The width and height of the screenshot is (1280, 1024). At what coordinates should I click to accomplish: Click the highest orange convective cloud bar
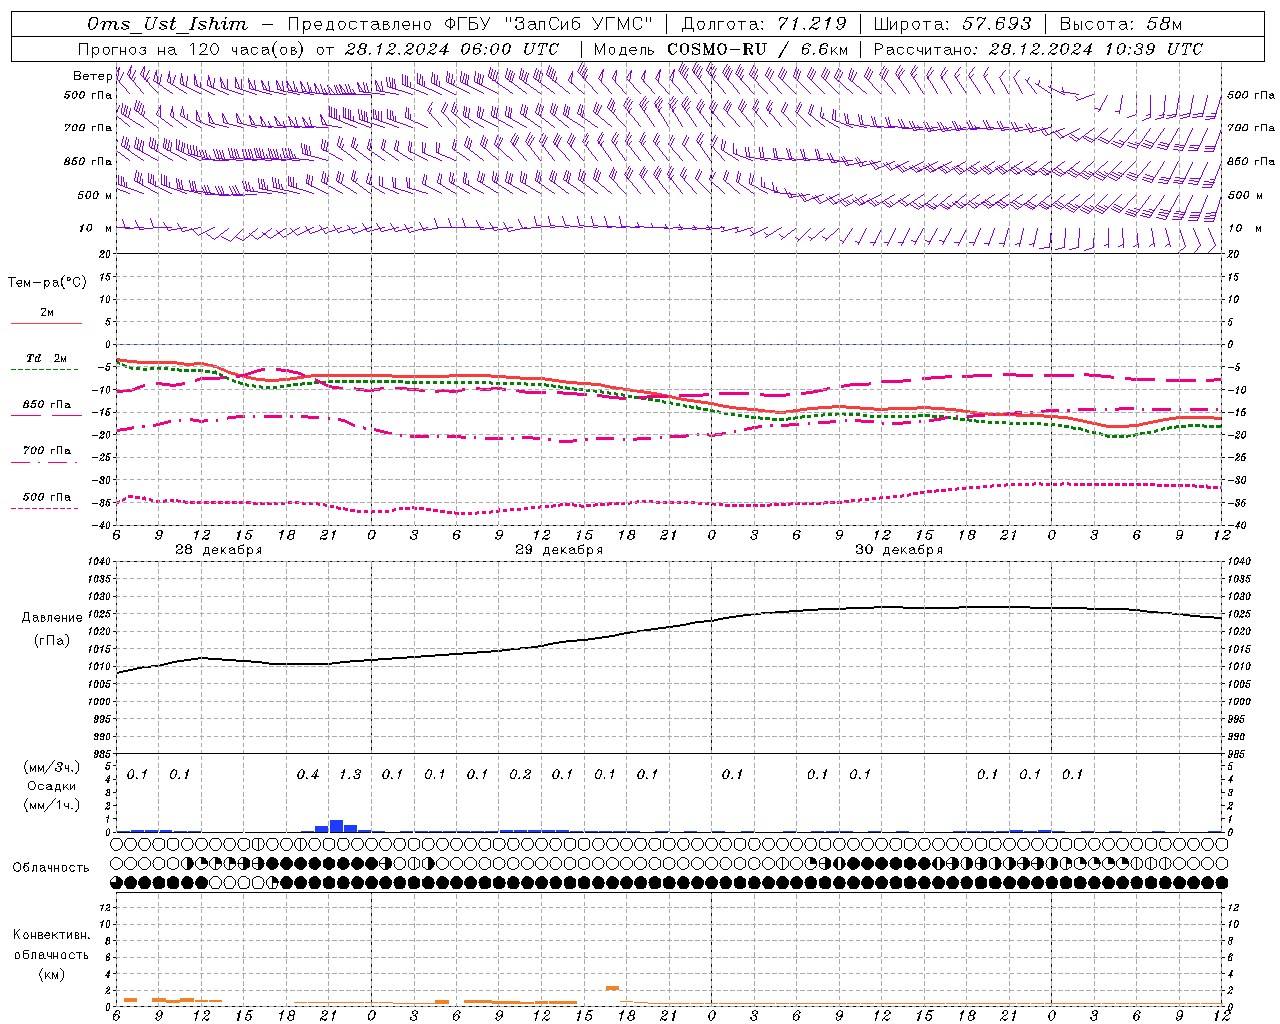(612, 988)
